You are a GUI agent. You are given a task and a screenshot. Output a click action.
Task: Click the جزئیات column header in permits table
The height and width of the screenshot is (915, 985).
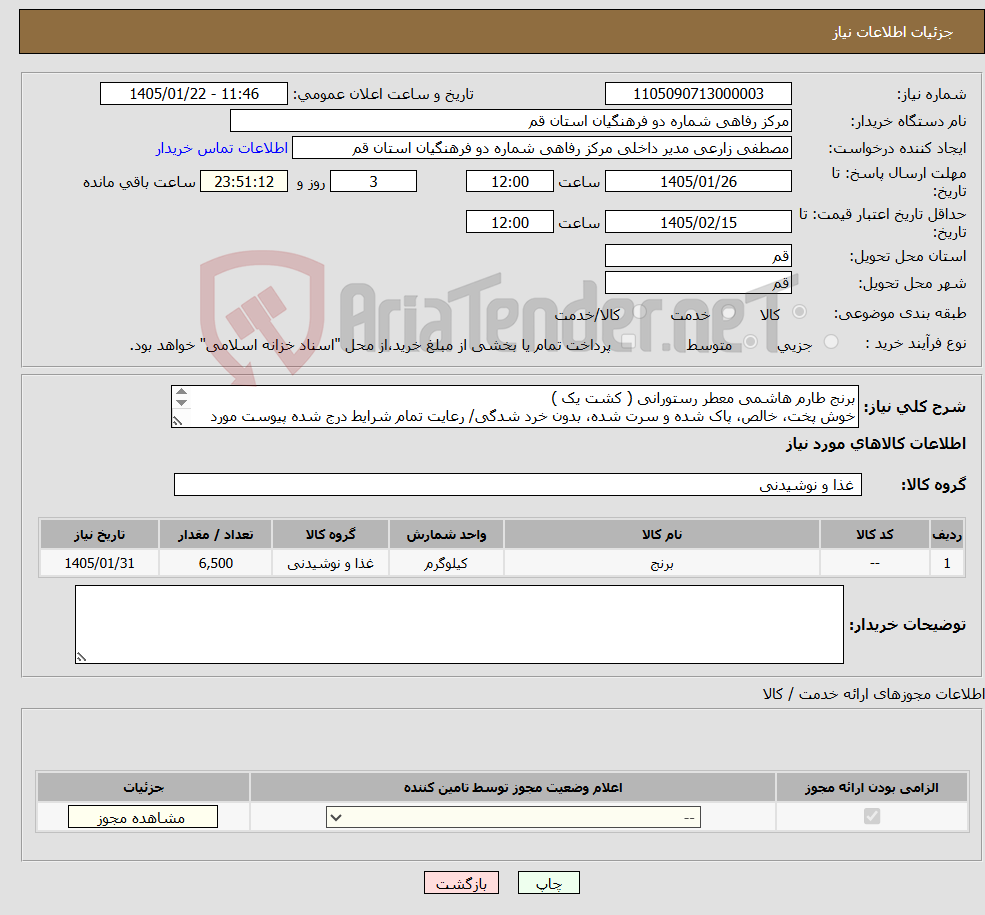click(x=143, y=788)
